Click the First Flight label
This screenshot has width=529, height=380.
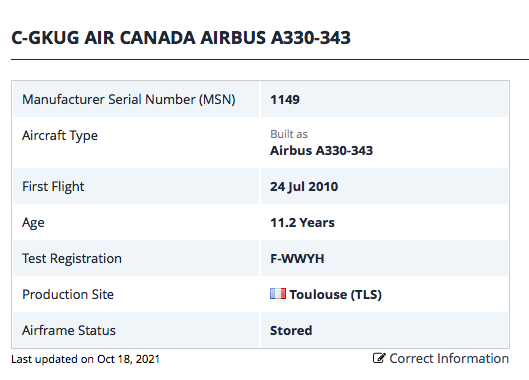(53, 187)
